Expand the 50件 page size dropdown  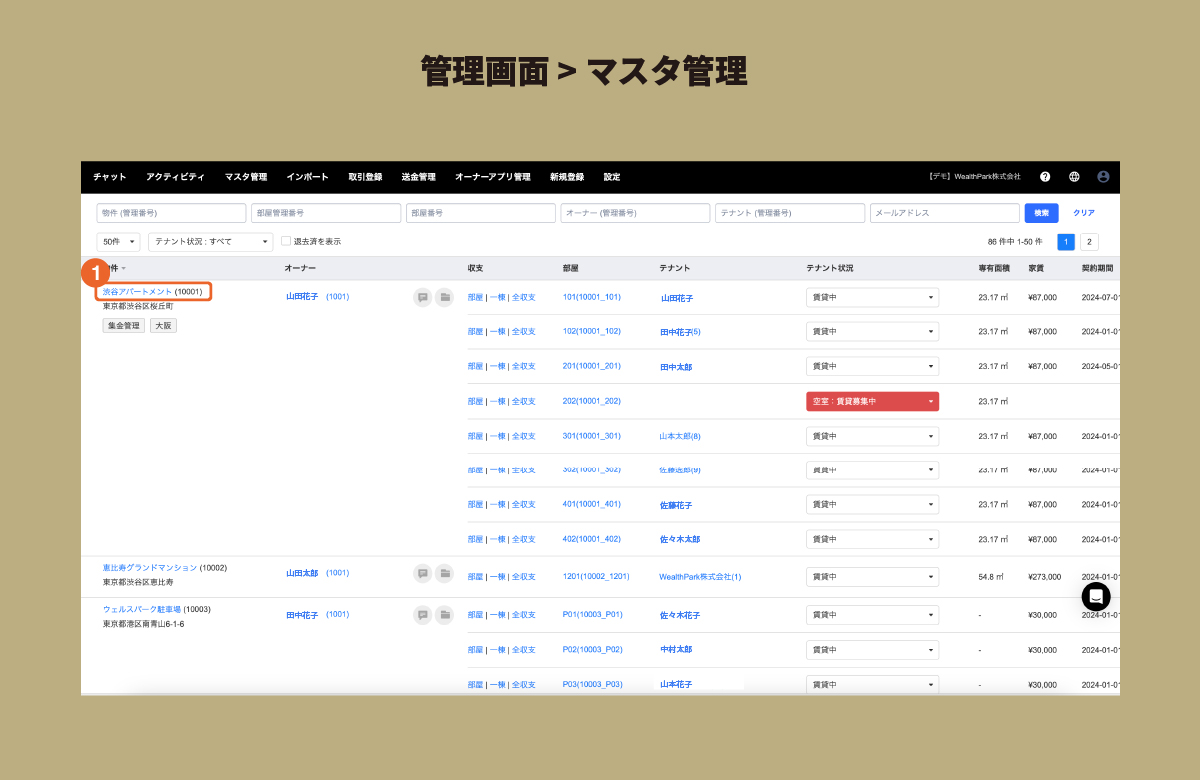point(118,242)
